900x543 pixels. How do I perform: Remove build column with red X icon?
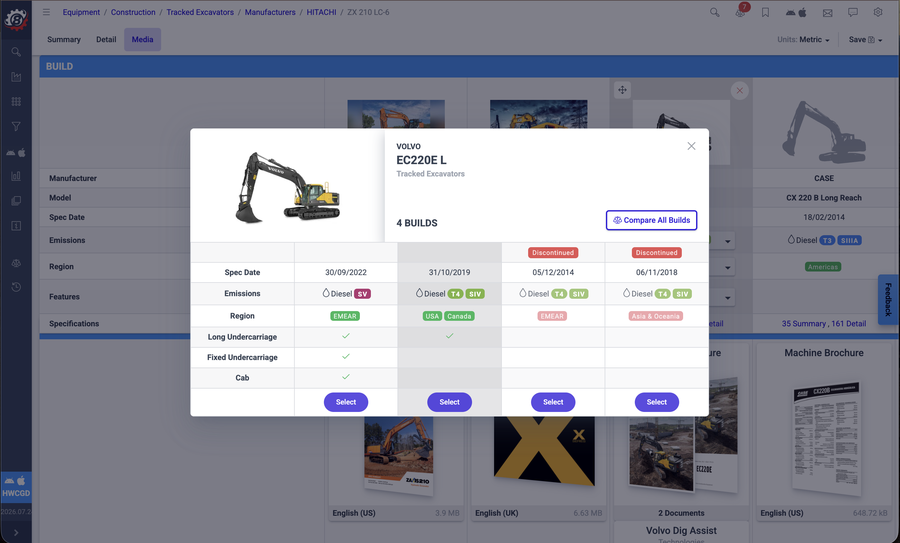point(739,90)
